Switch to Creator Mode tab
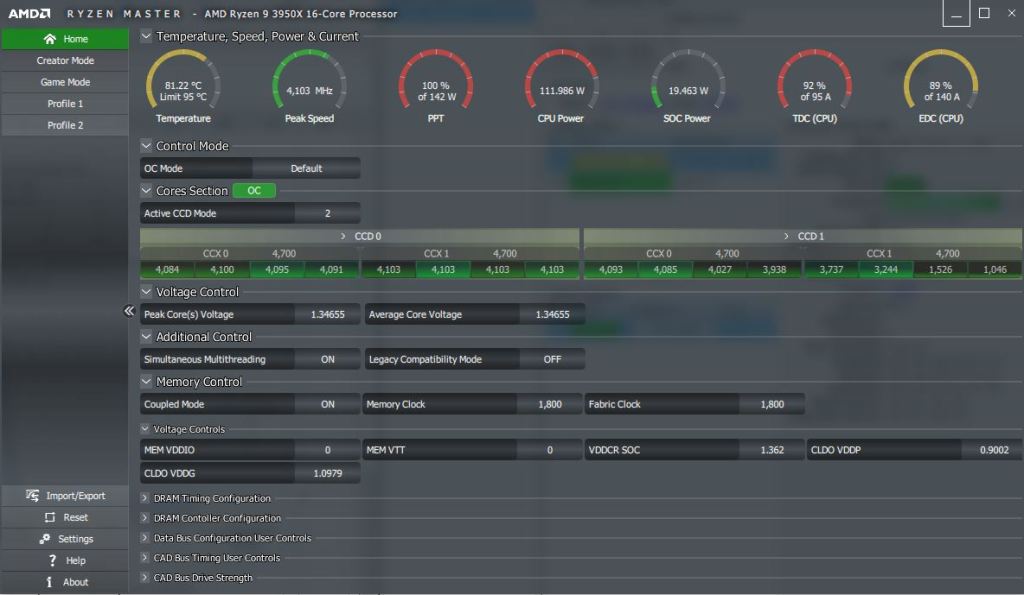This screenshot has width=1024, height=595. [x=65, y=61]
